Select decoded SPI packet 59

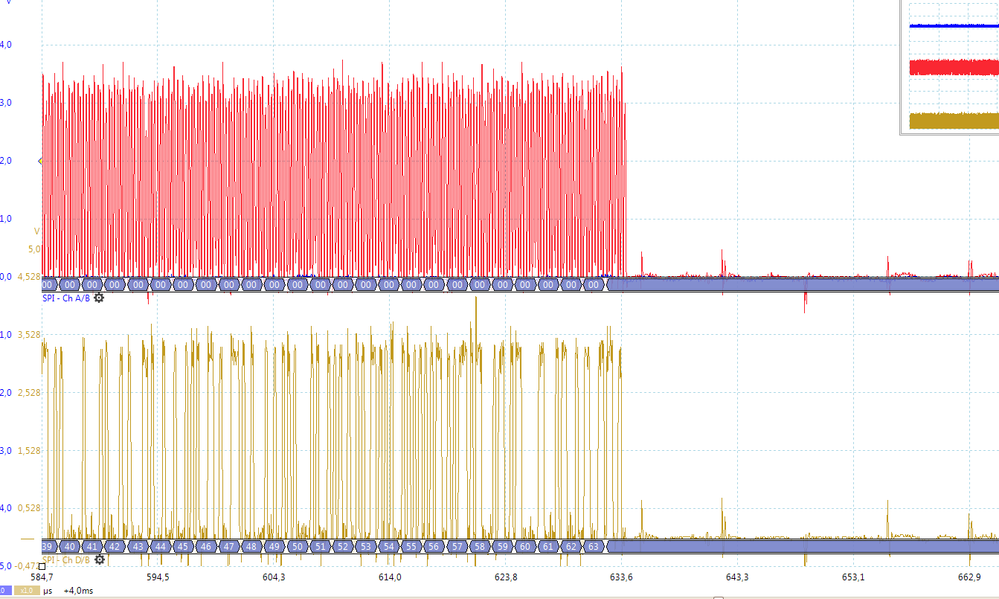503,546
